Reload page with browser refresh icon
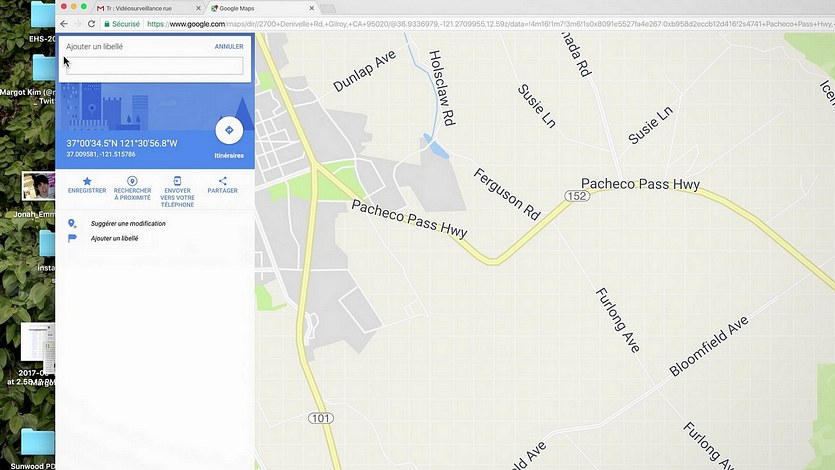This screenshot has width=835, height=470. tap(91, 24)
